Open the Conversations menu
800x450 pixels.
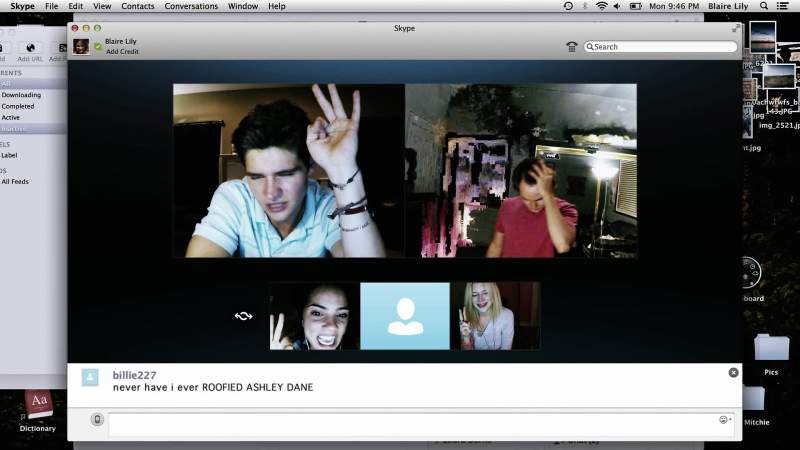point(191,6)
